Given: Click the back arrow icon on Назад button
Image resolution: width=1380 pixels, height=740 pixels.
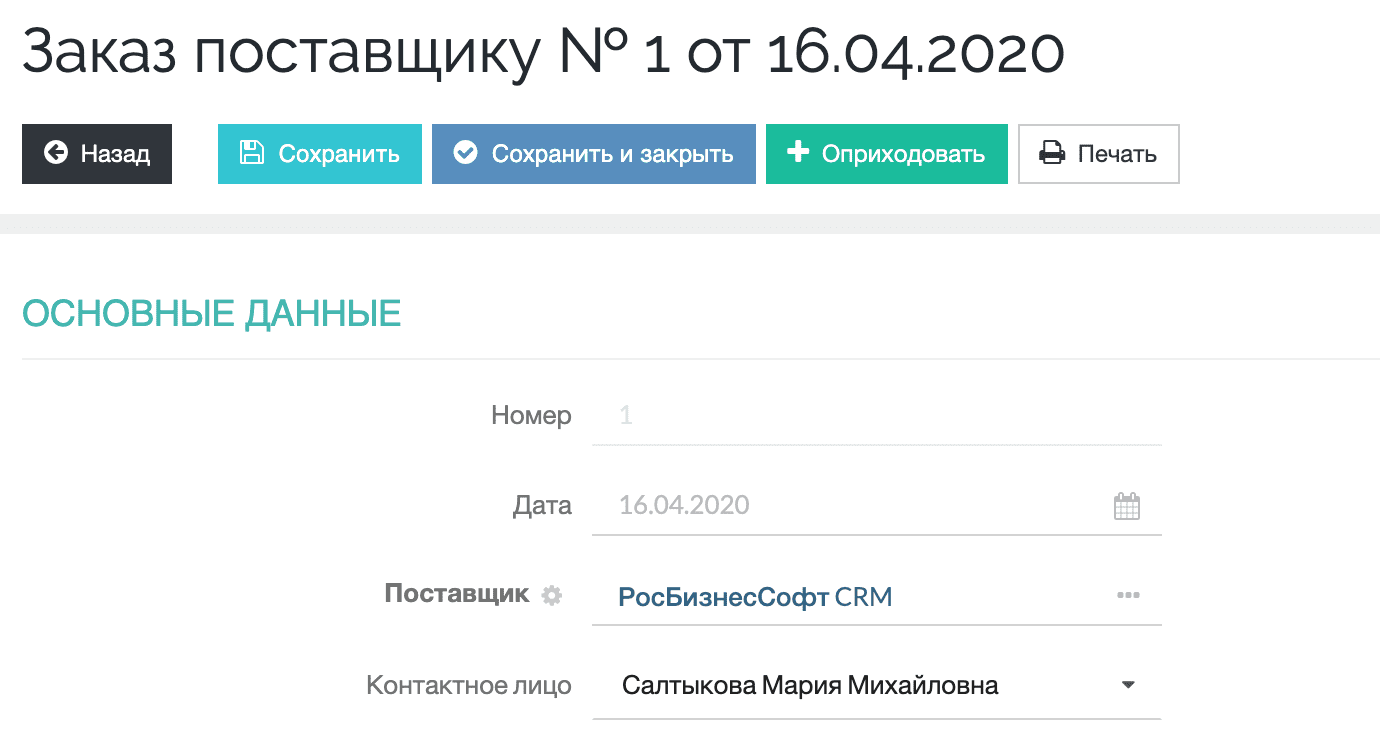Looking at the screenshot, I should tap(55, 154).
